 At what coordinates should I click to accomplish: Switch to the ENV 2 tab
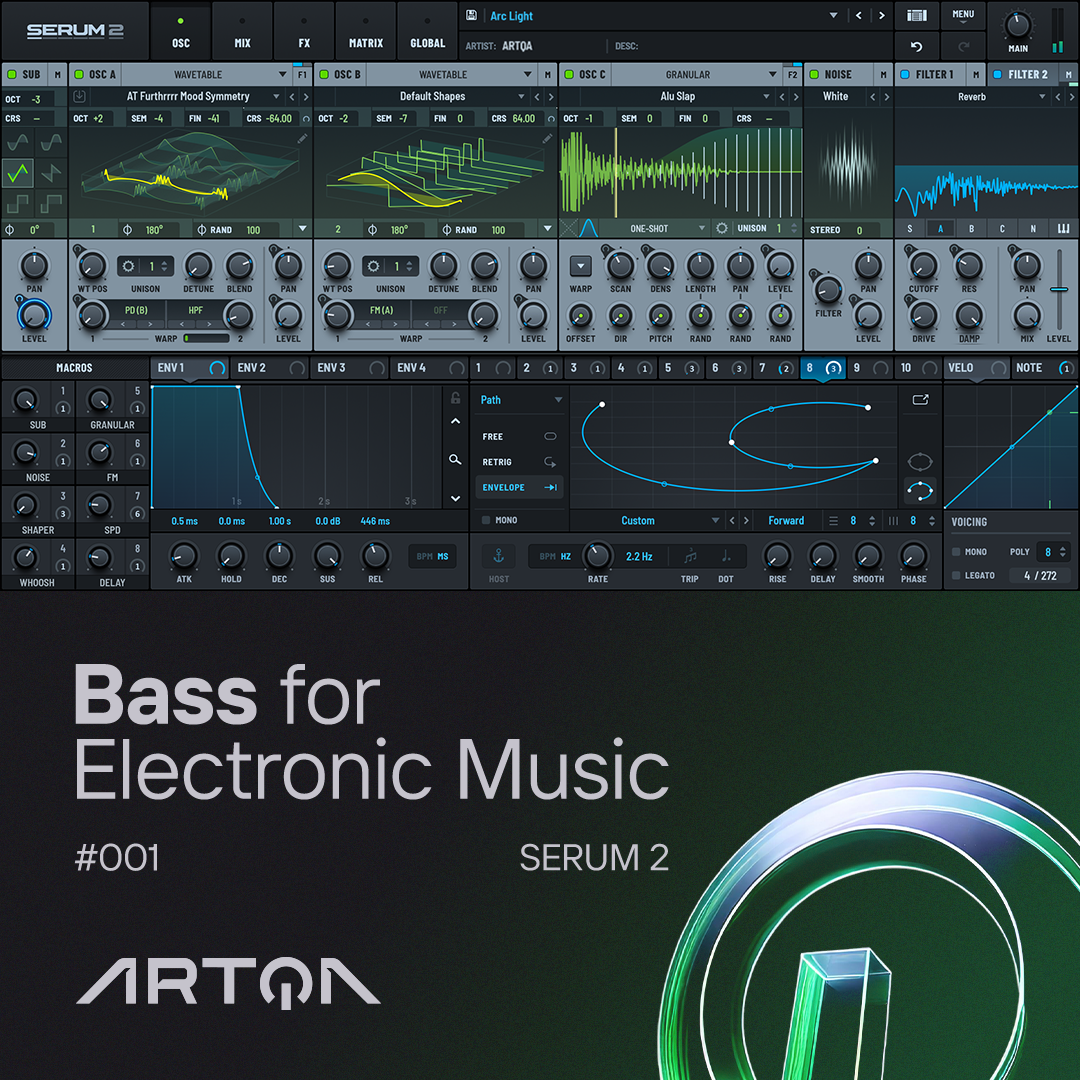(x=252, y=368)
